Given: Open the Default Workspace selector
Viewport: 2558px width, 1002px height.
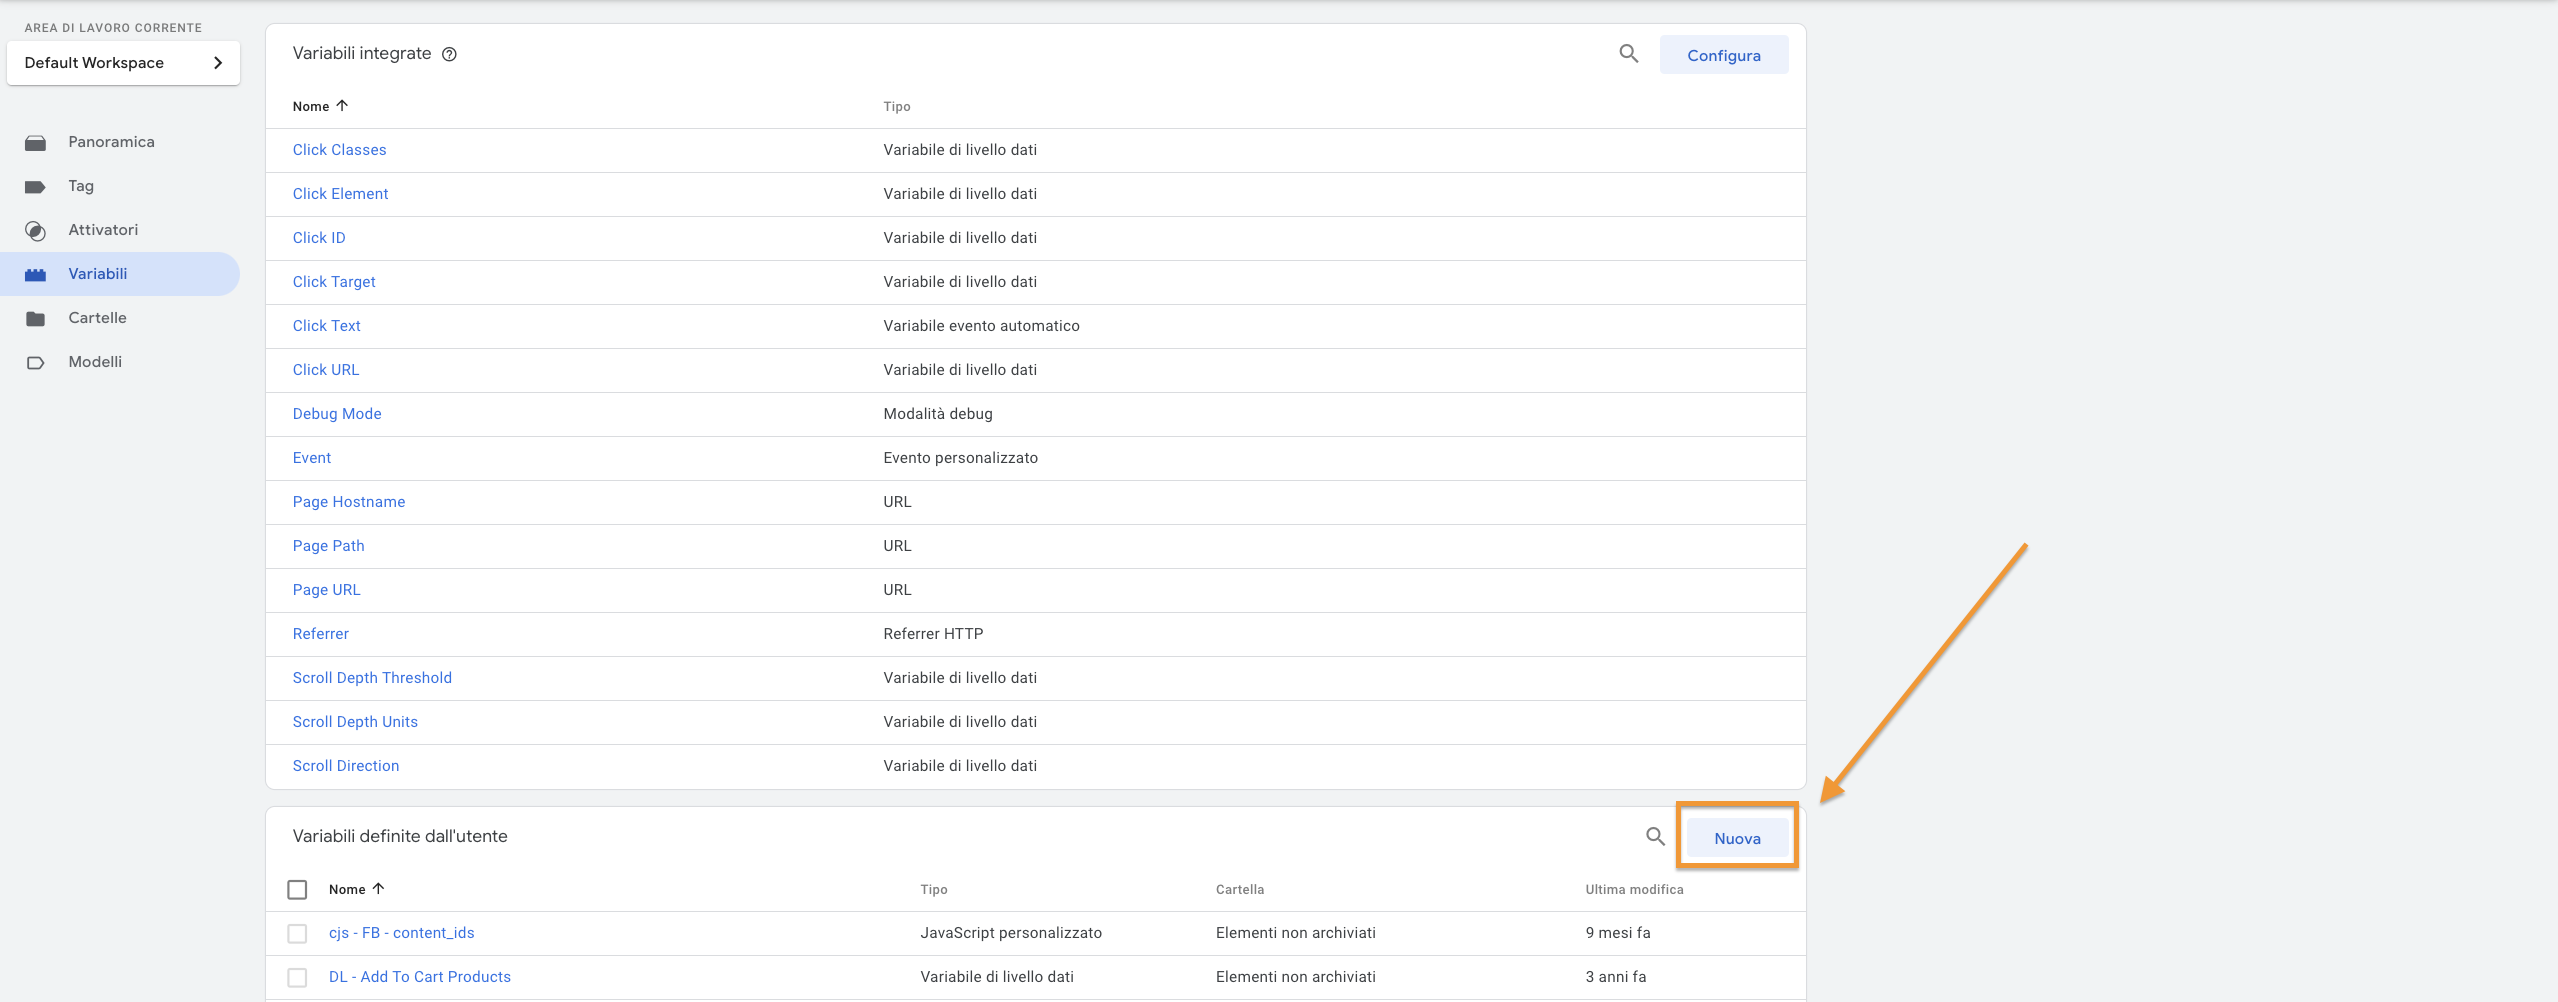Looking at the screenshot, I should click(x=123, y=63).
